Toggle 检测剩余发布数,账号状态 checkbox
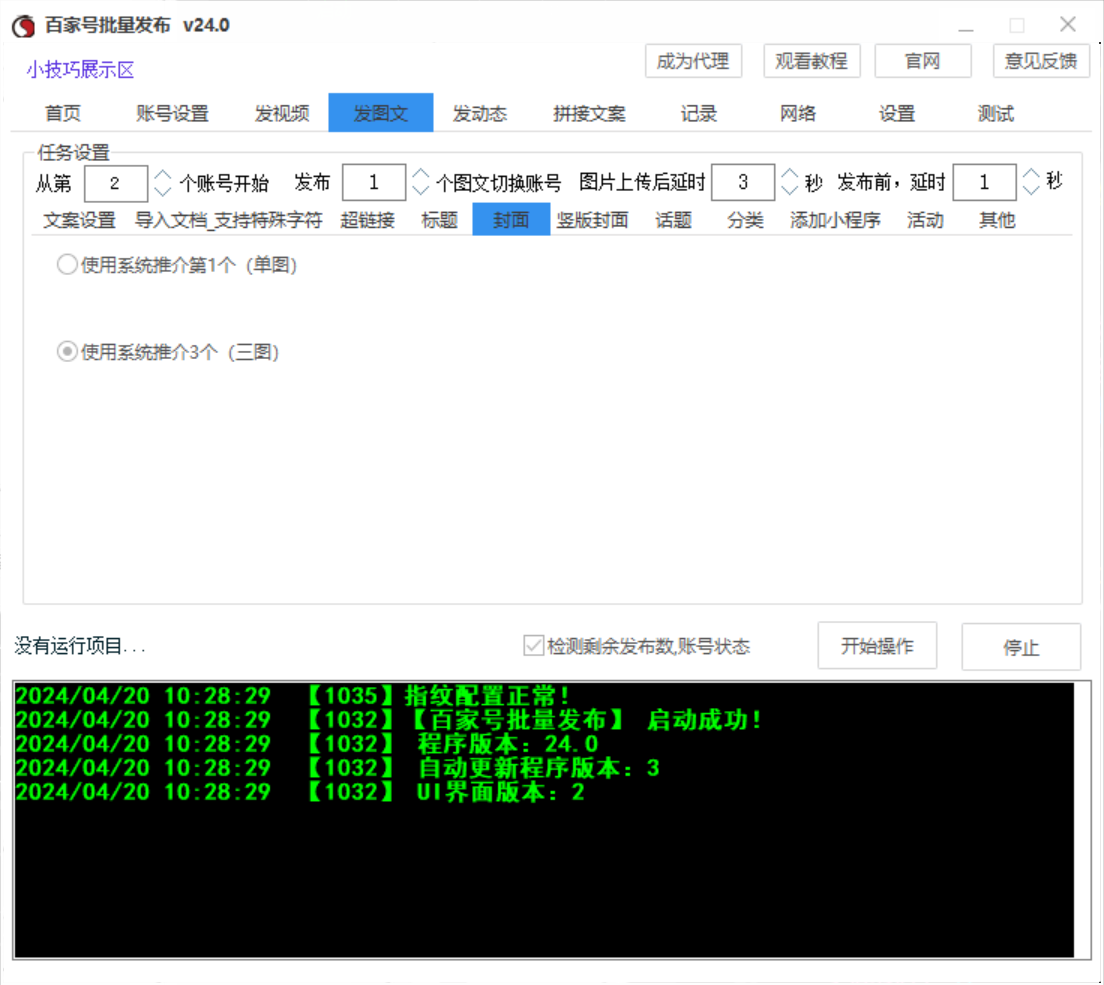Screen dimensions: 1104x985 coord(636,646)
